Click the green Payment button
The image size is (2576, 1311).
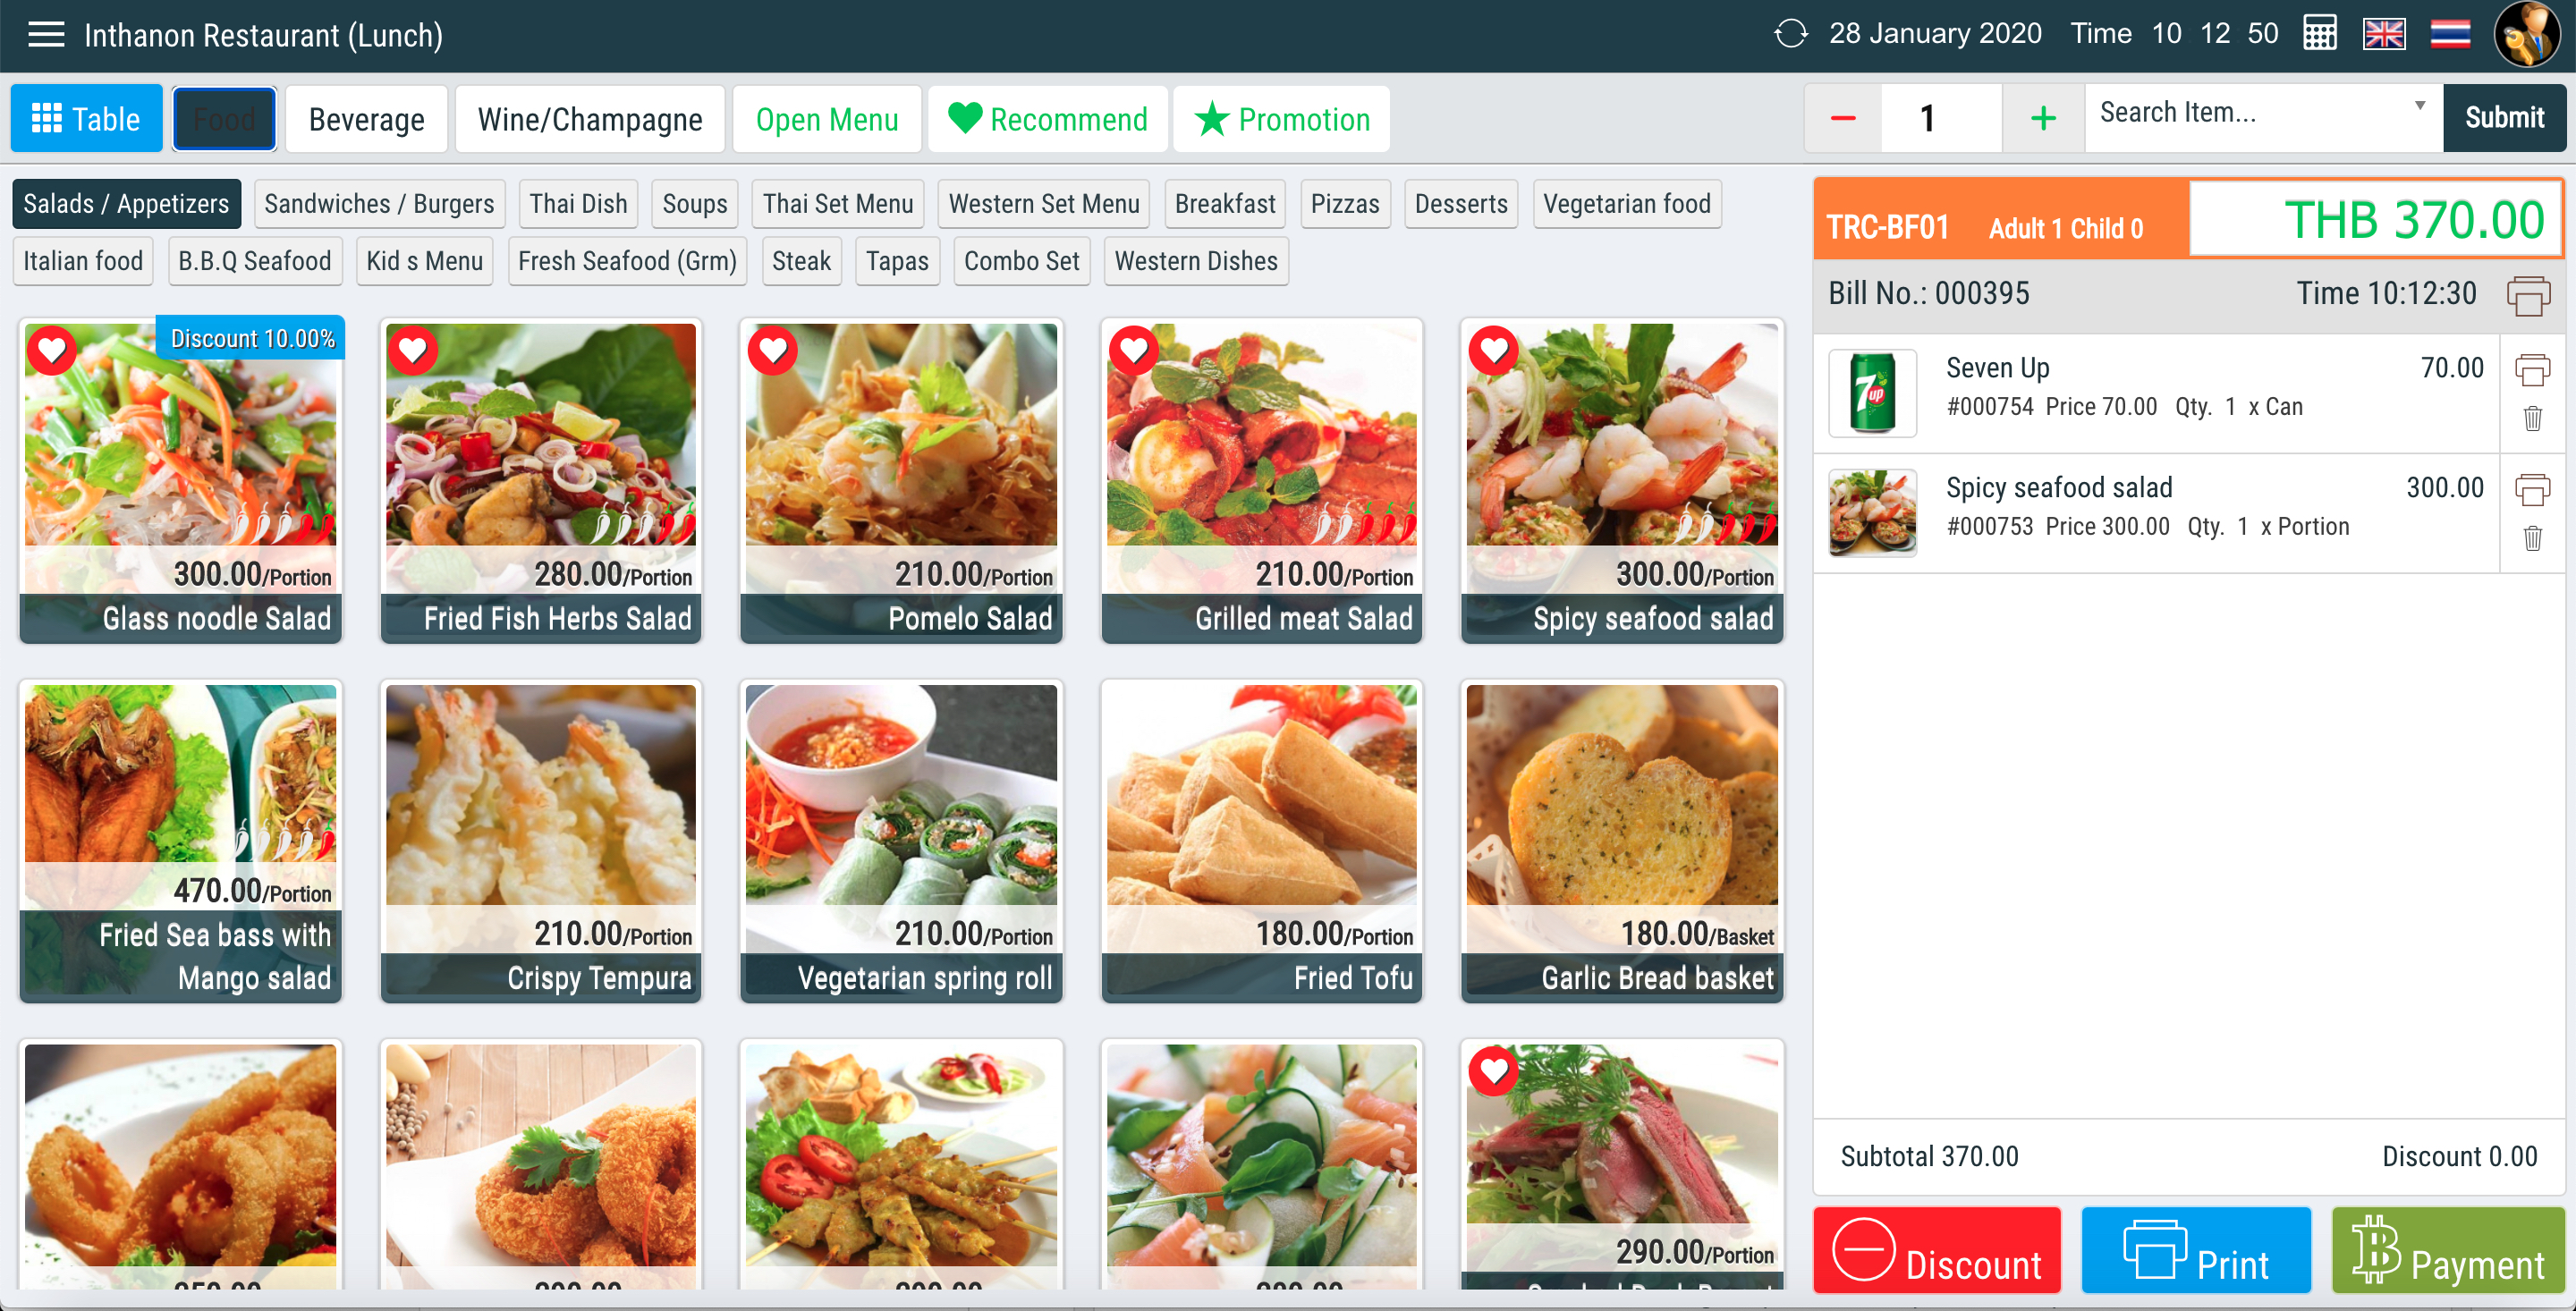(x=2447, y=1250)
